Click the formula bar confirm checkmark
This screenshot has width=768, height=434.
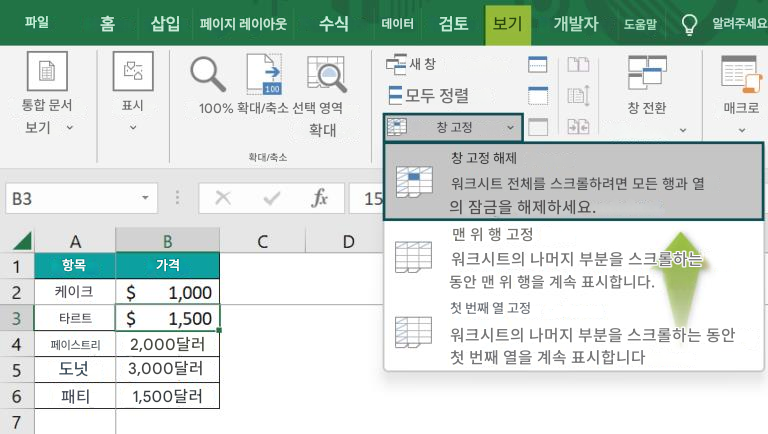point(271,198)
